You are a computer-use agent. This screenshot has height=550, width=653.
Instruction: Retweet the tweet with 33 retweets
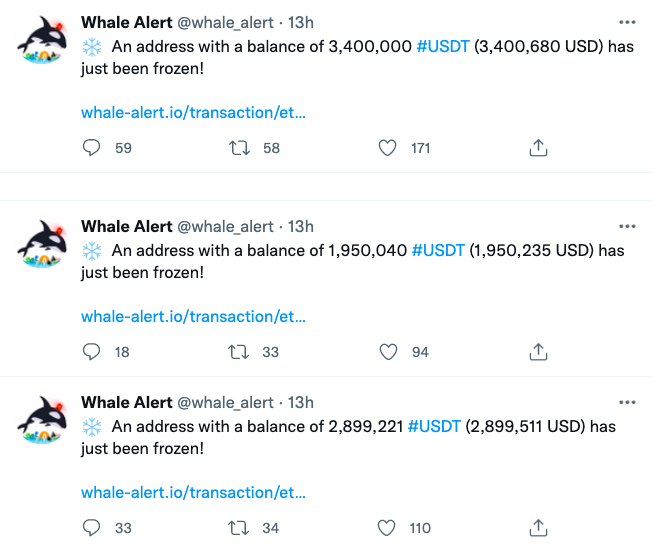(x=239, y=352)
